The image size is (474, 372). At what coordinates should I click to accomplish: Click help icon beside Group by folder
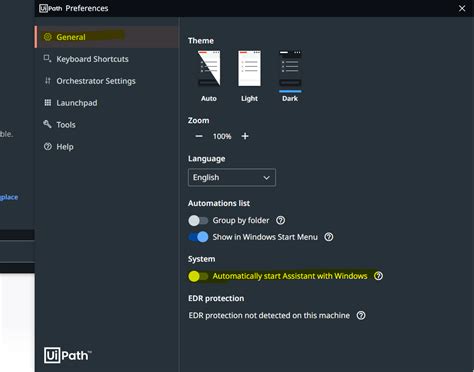281,220
